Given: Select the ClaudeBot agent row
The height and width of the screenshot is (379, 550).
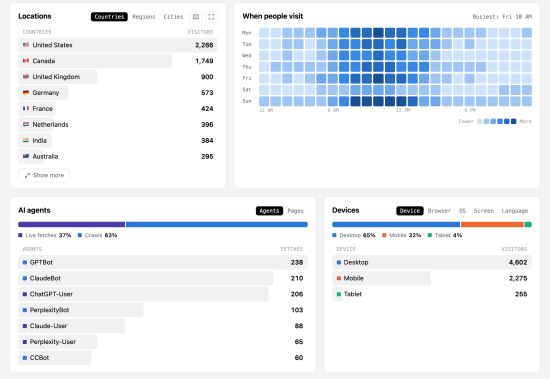Looking at the screenshot, I should tap(163, 278).
